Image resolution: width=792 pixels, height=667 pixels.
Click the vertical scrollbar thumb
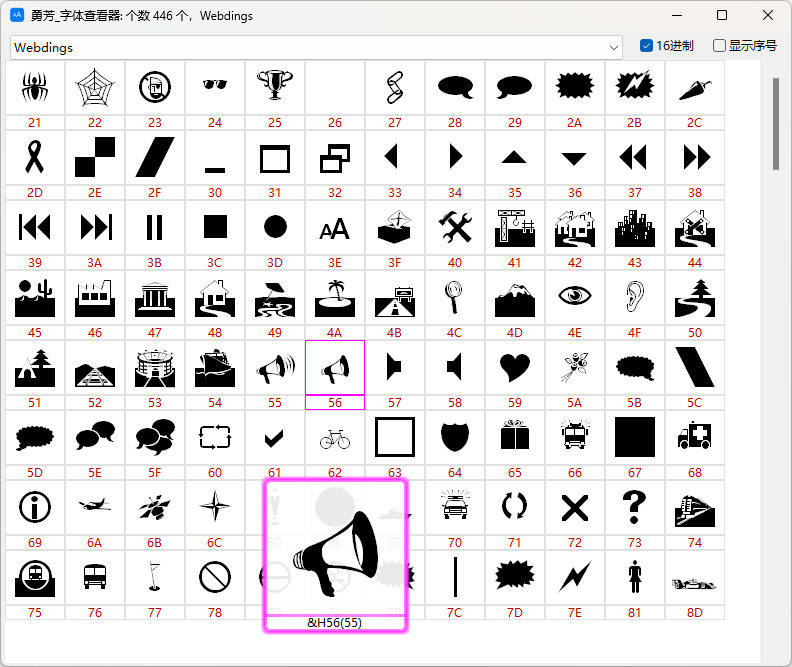(x=776, y=124)
